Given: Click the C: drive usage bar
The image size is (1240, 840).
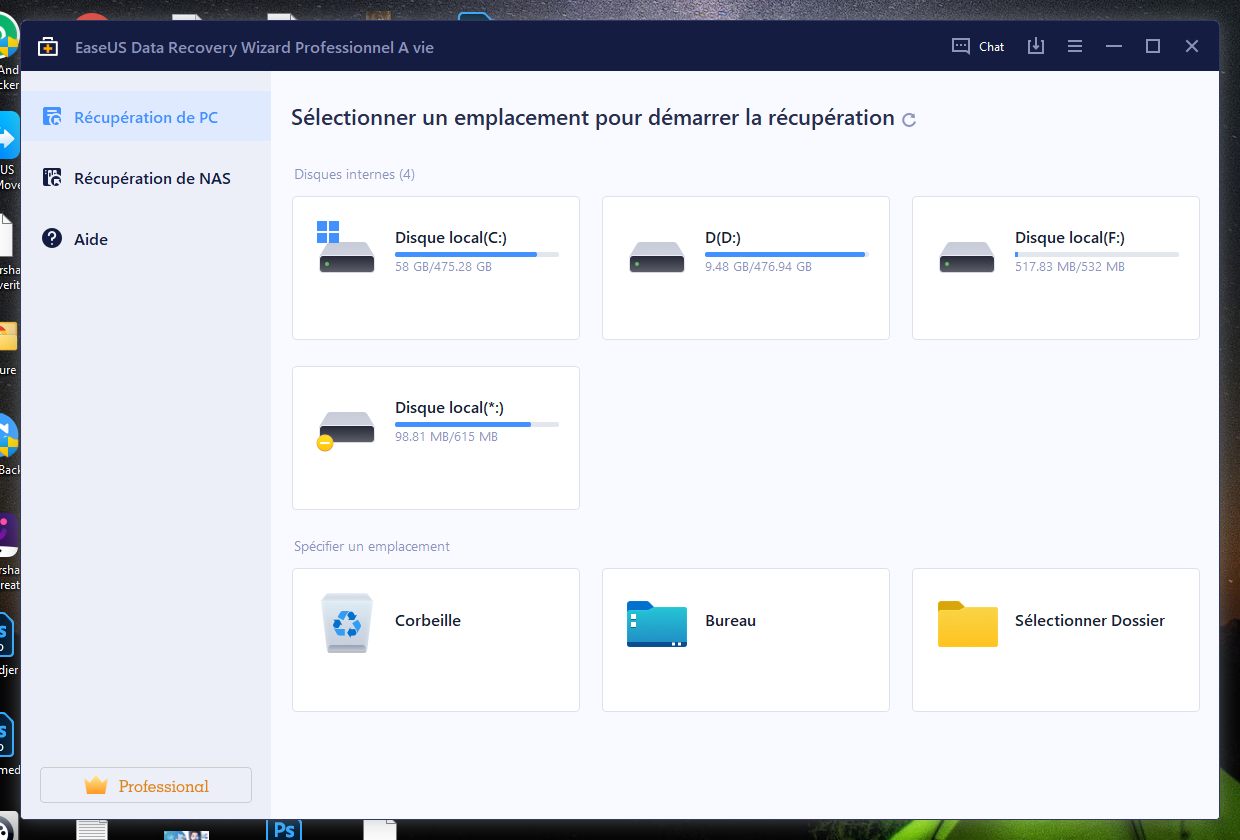Looking at the screenshot, I should click(477, 255).
